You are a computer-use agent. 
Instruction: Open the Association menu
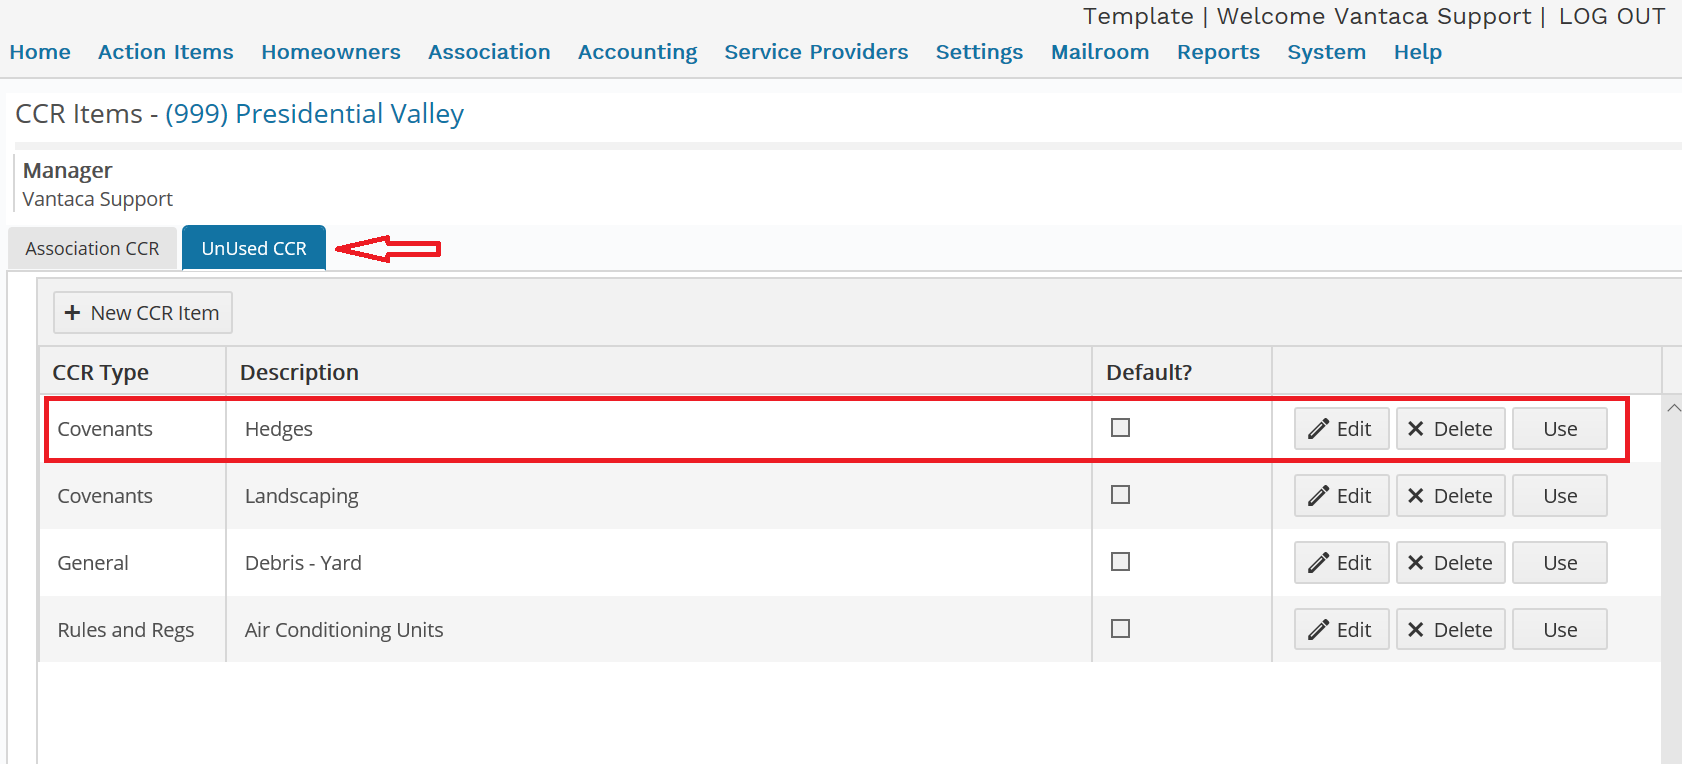[489, 52]
